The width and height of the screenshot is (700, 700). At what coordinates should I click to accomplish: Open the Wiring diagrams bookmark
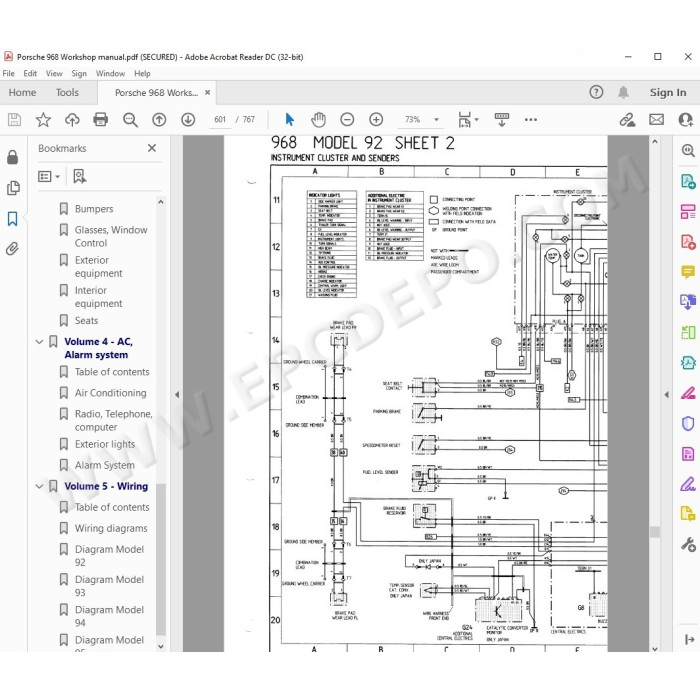(111, 529)
